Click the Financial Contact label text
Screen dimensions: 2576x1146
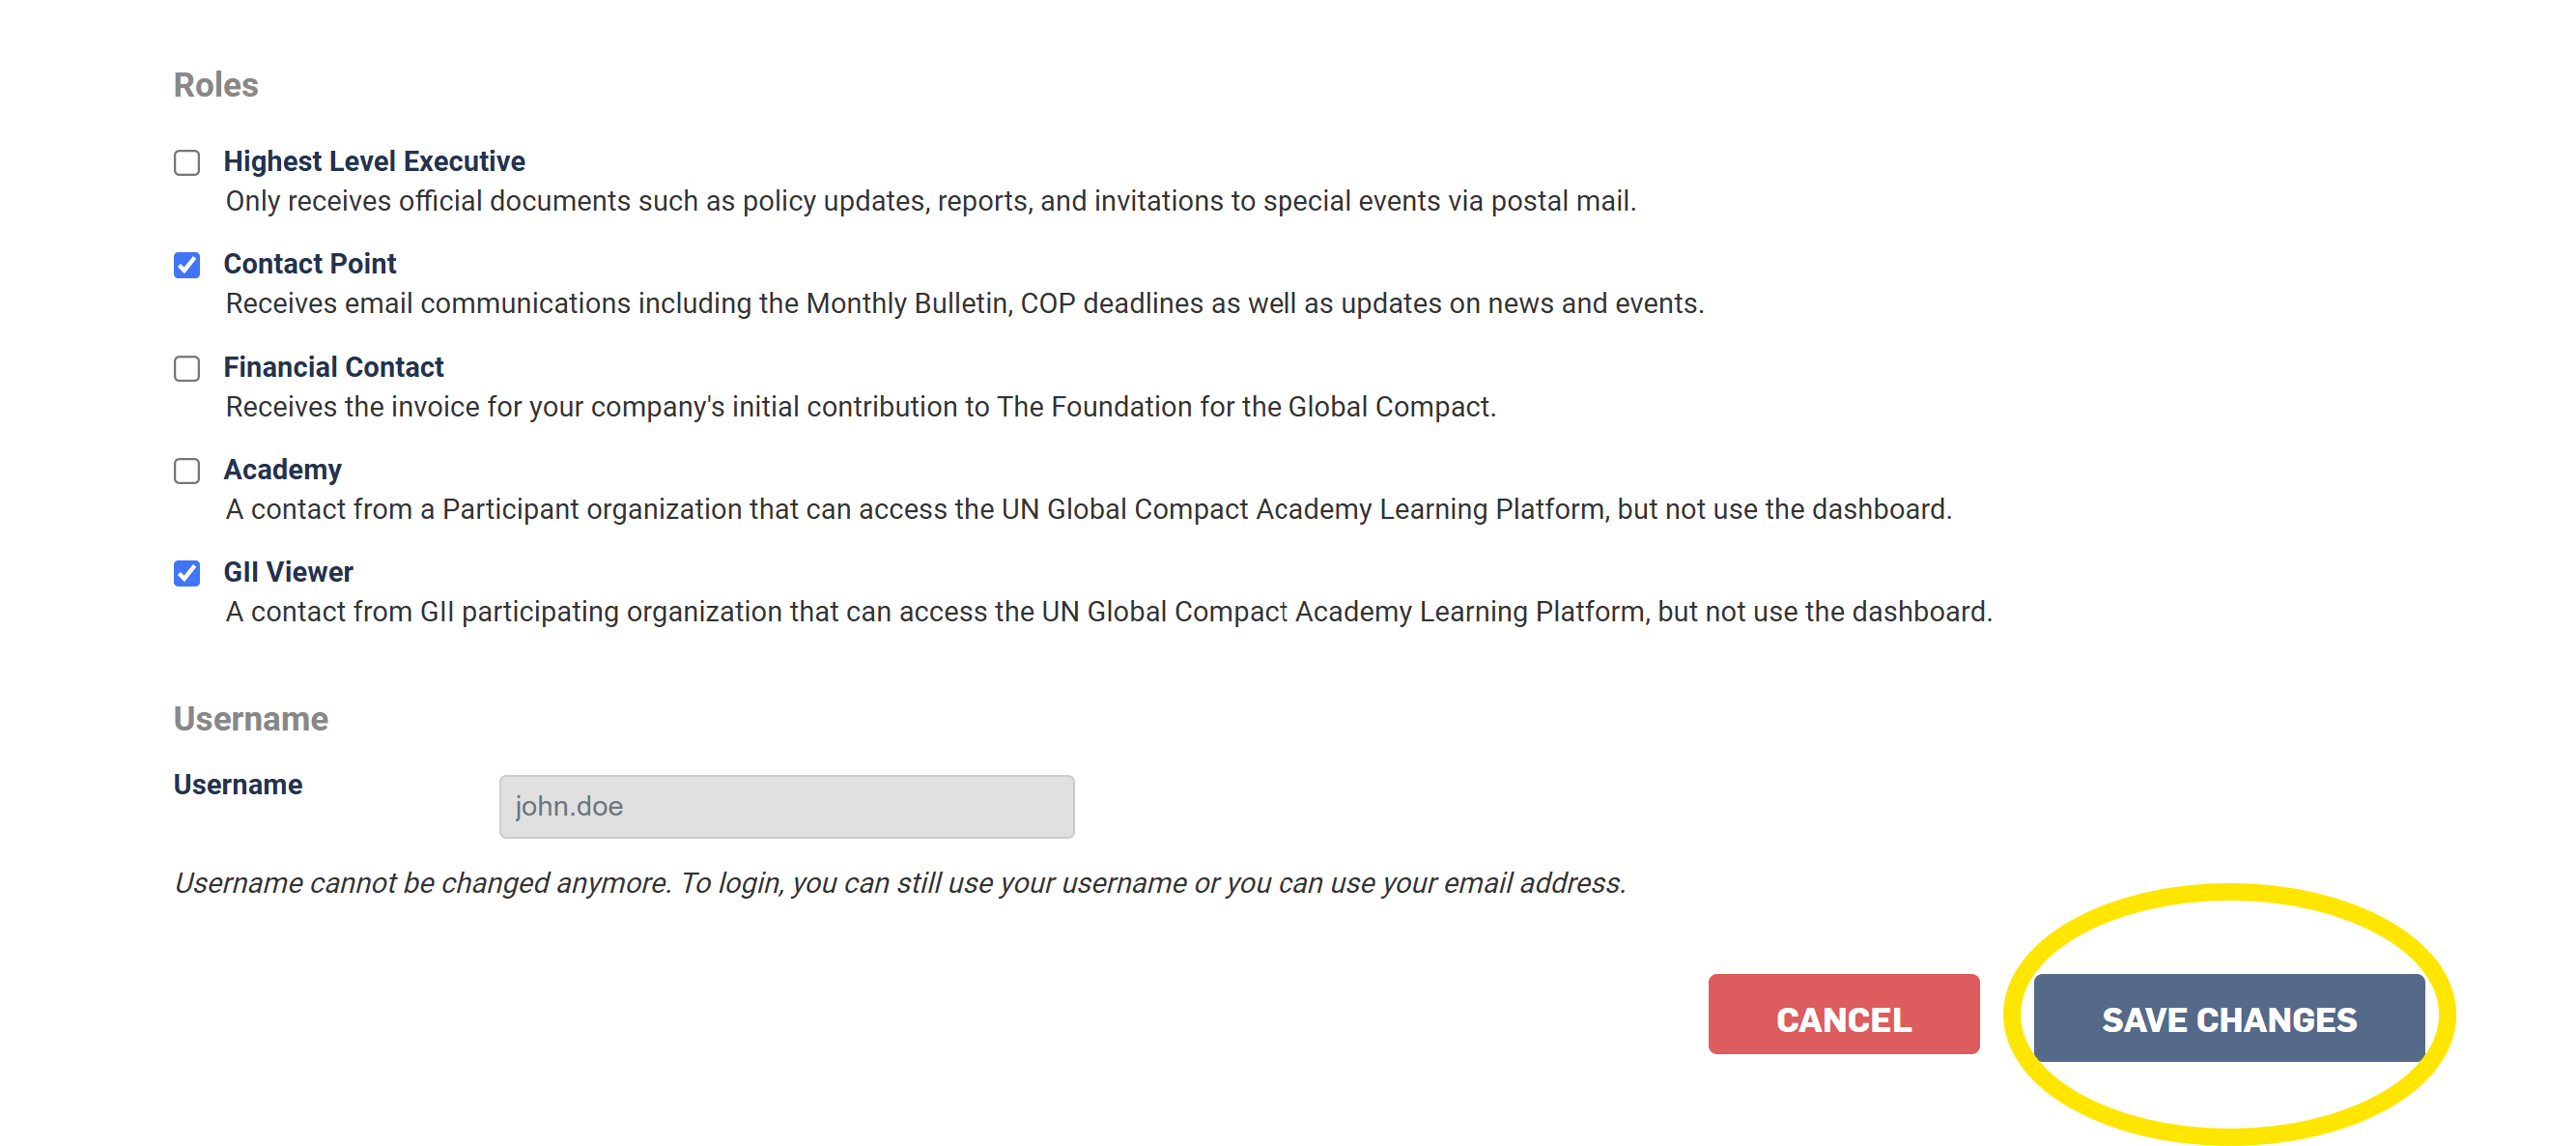click(x=333, y=367)
